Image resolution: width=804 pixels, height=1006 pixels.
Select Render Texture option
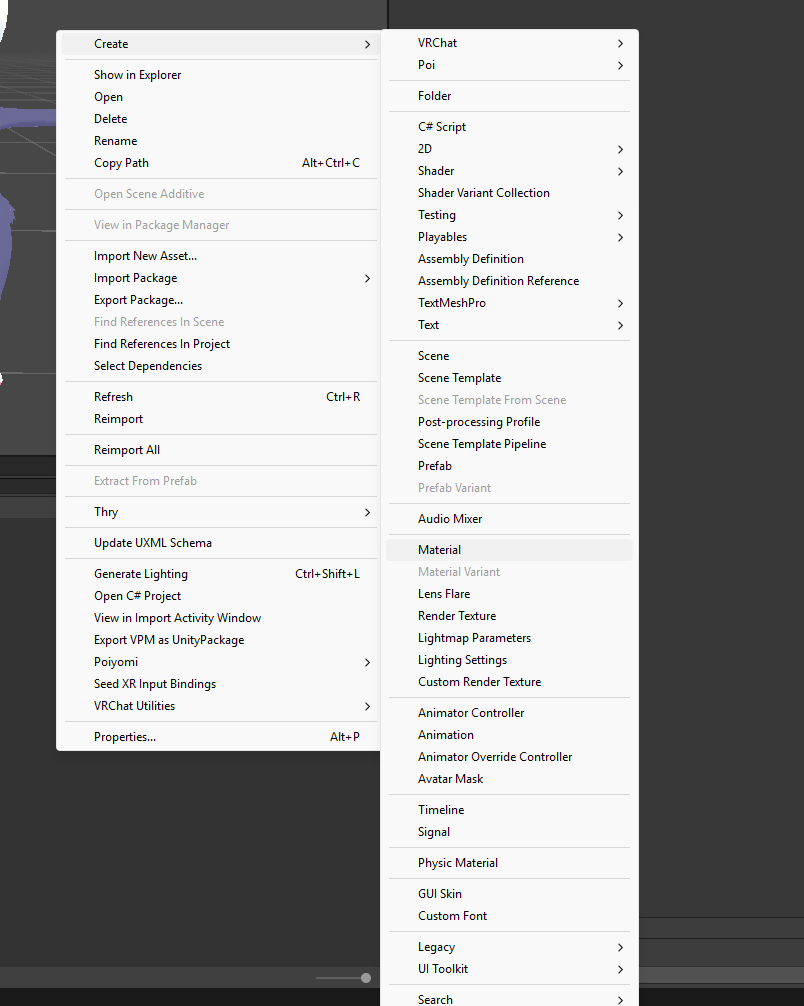point(457,616)
